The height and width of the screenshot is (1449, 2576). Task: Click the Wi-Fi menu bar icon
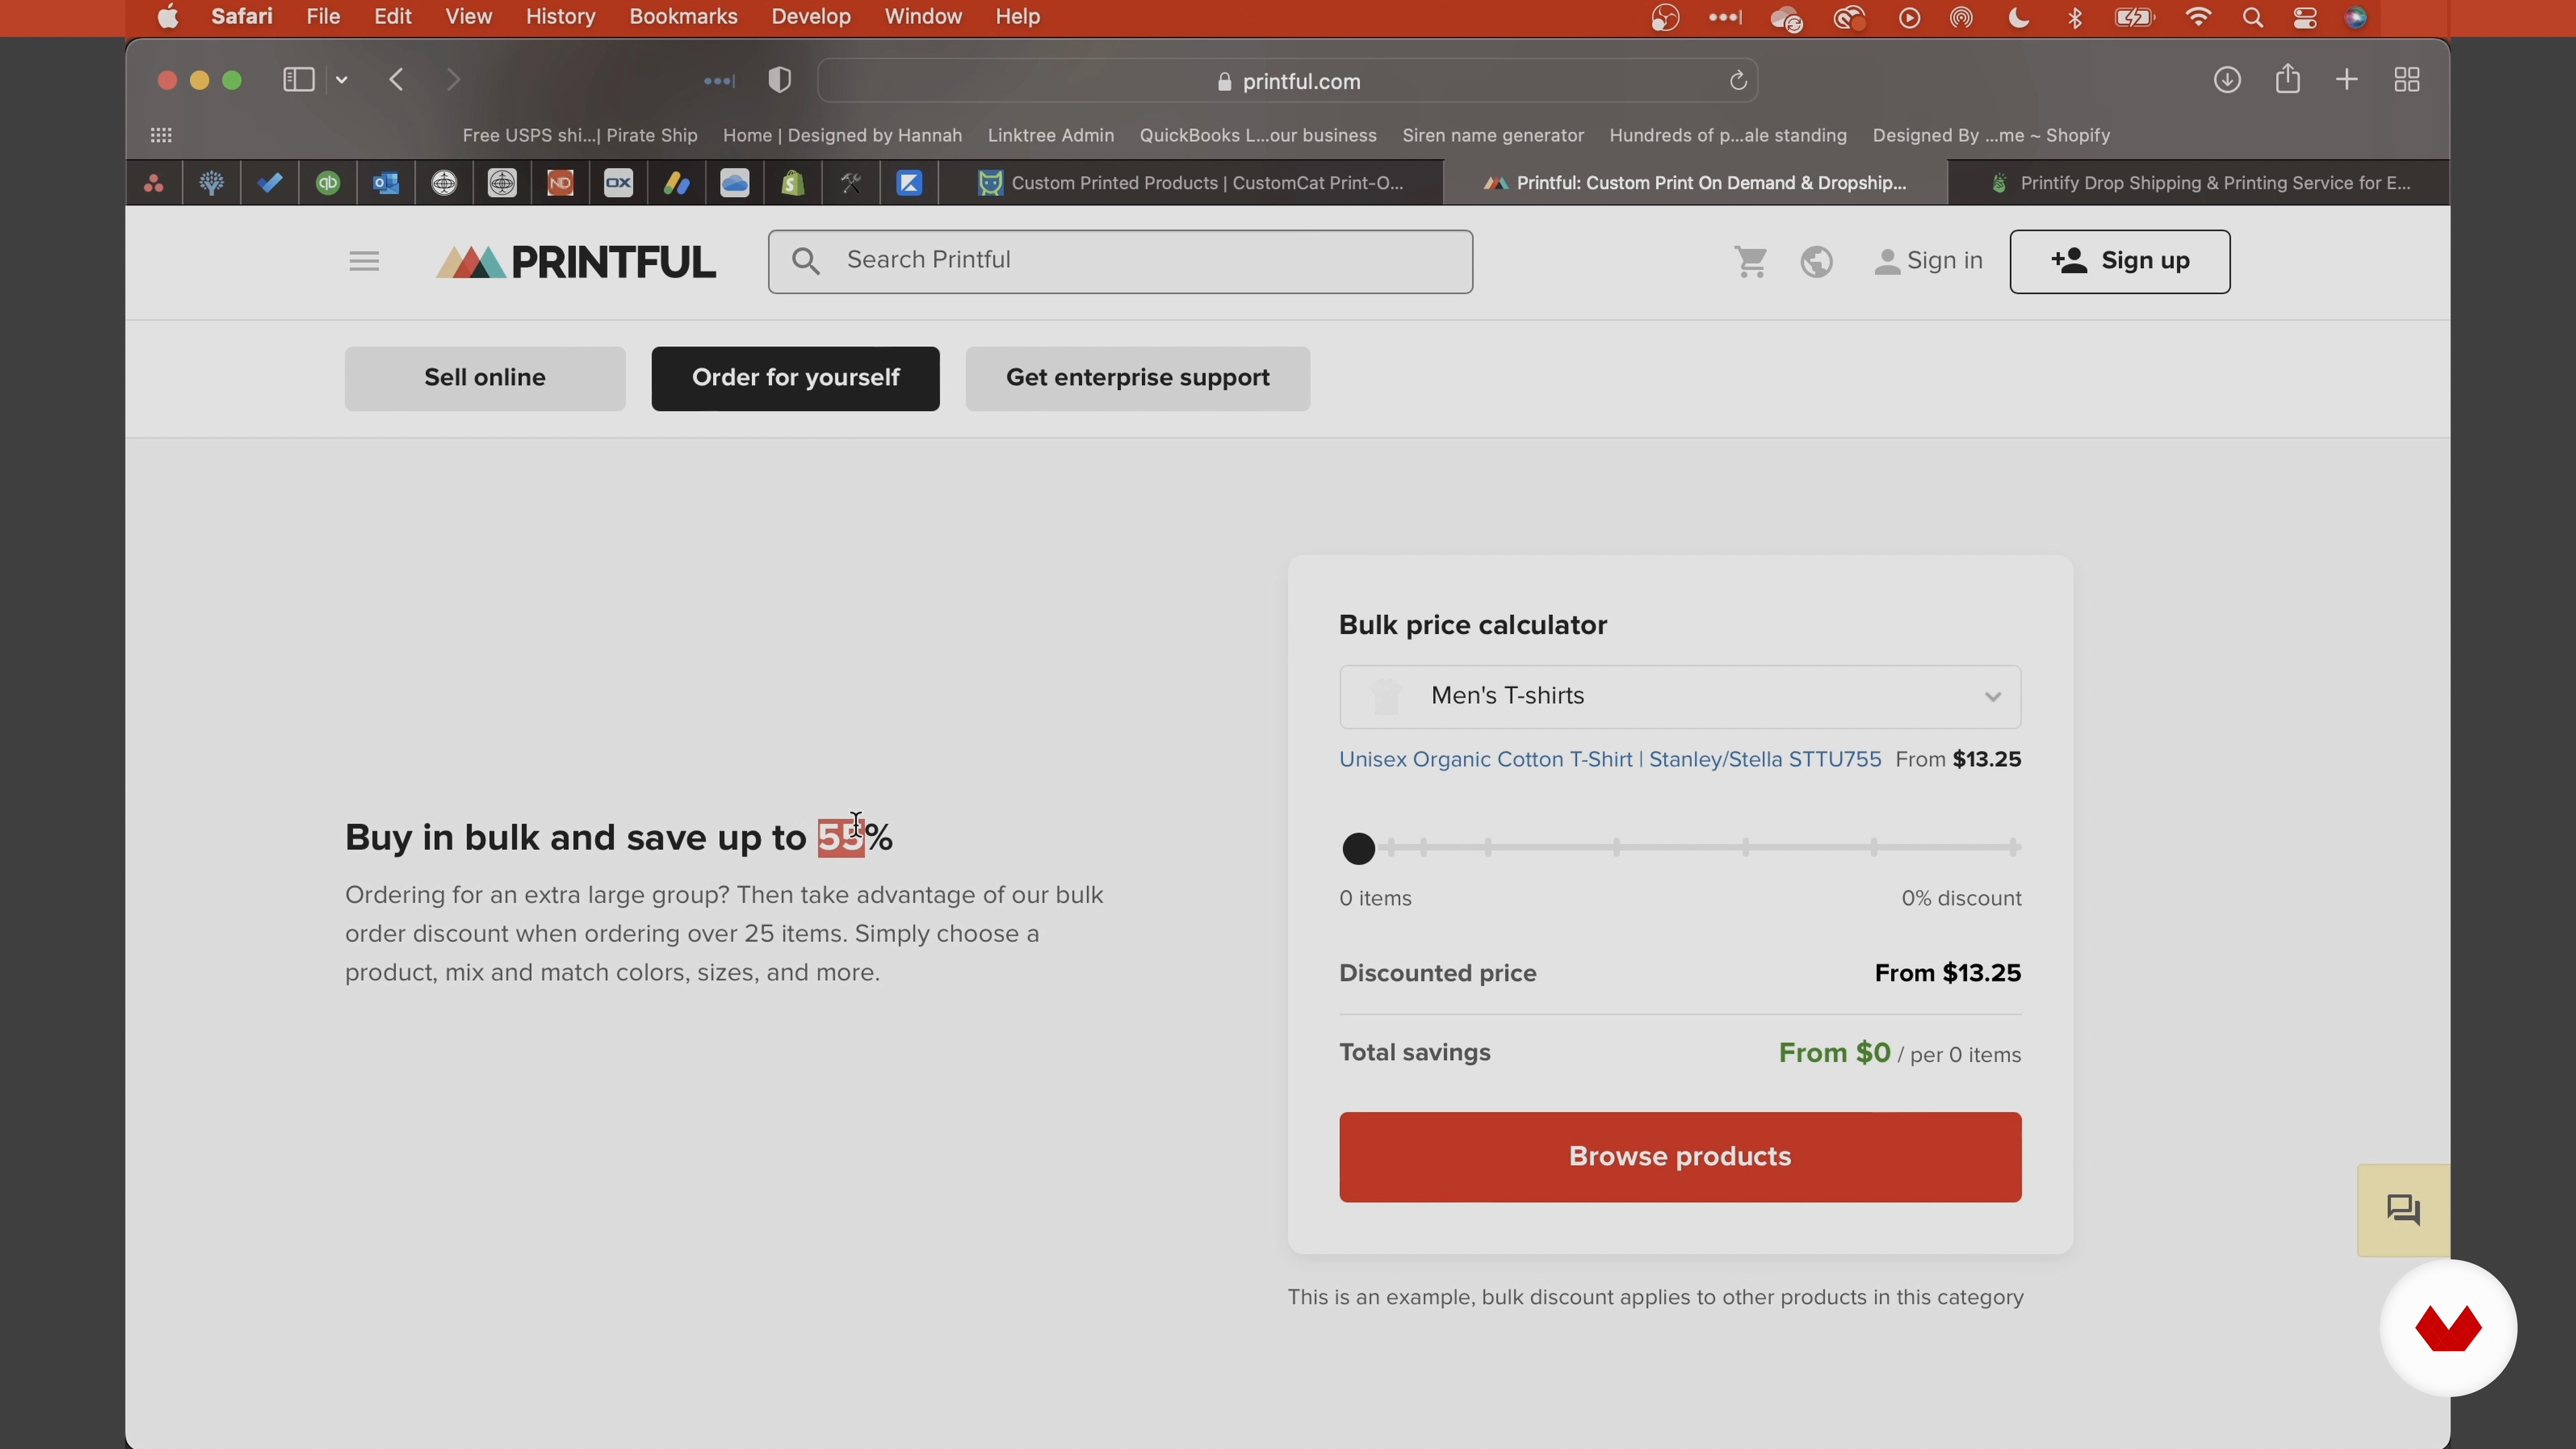(x=2198, y=18)
